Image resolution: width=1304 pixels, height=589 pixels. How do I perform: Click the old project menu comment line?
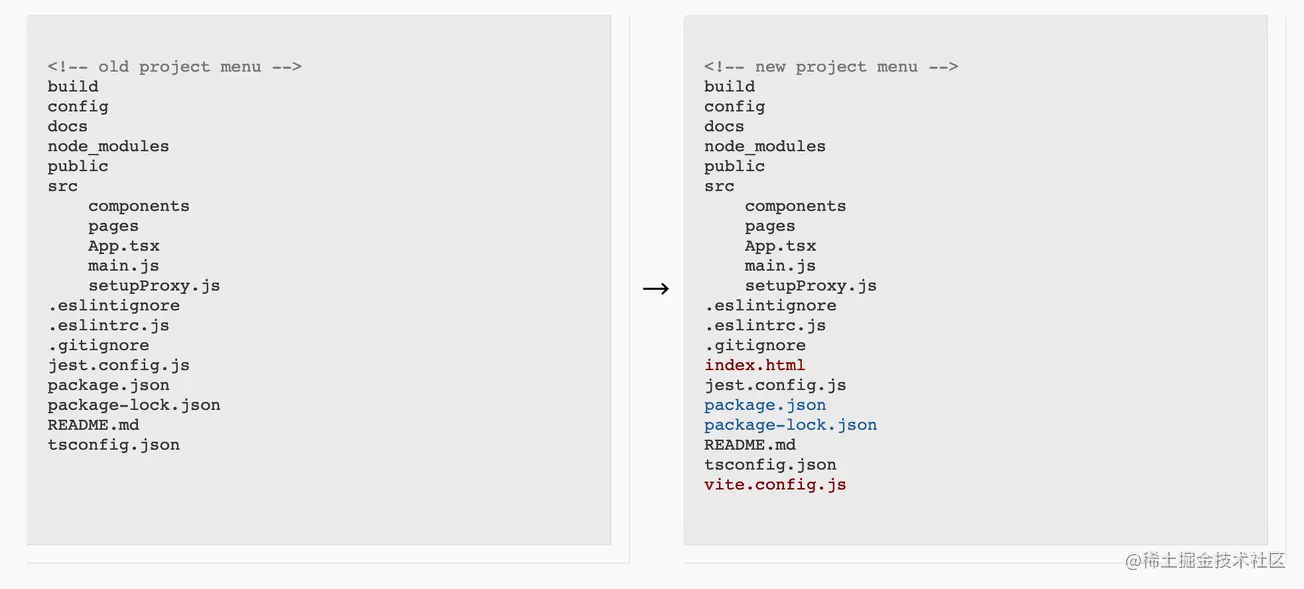pyautogui.click(x=175, y=67)
